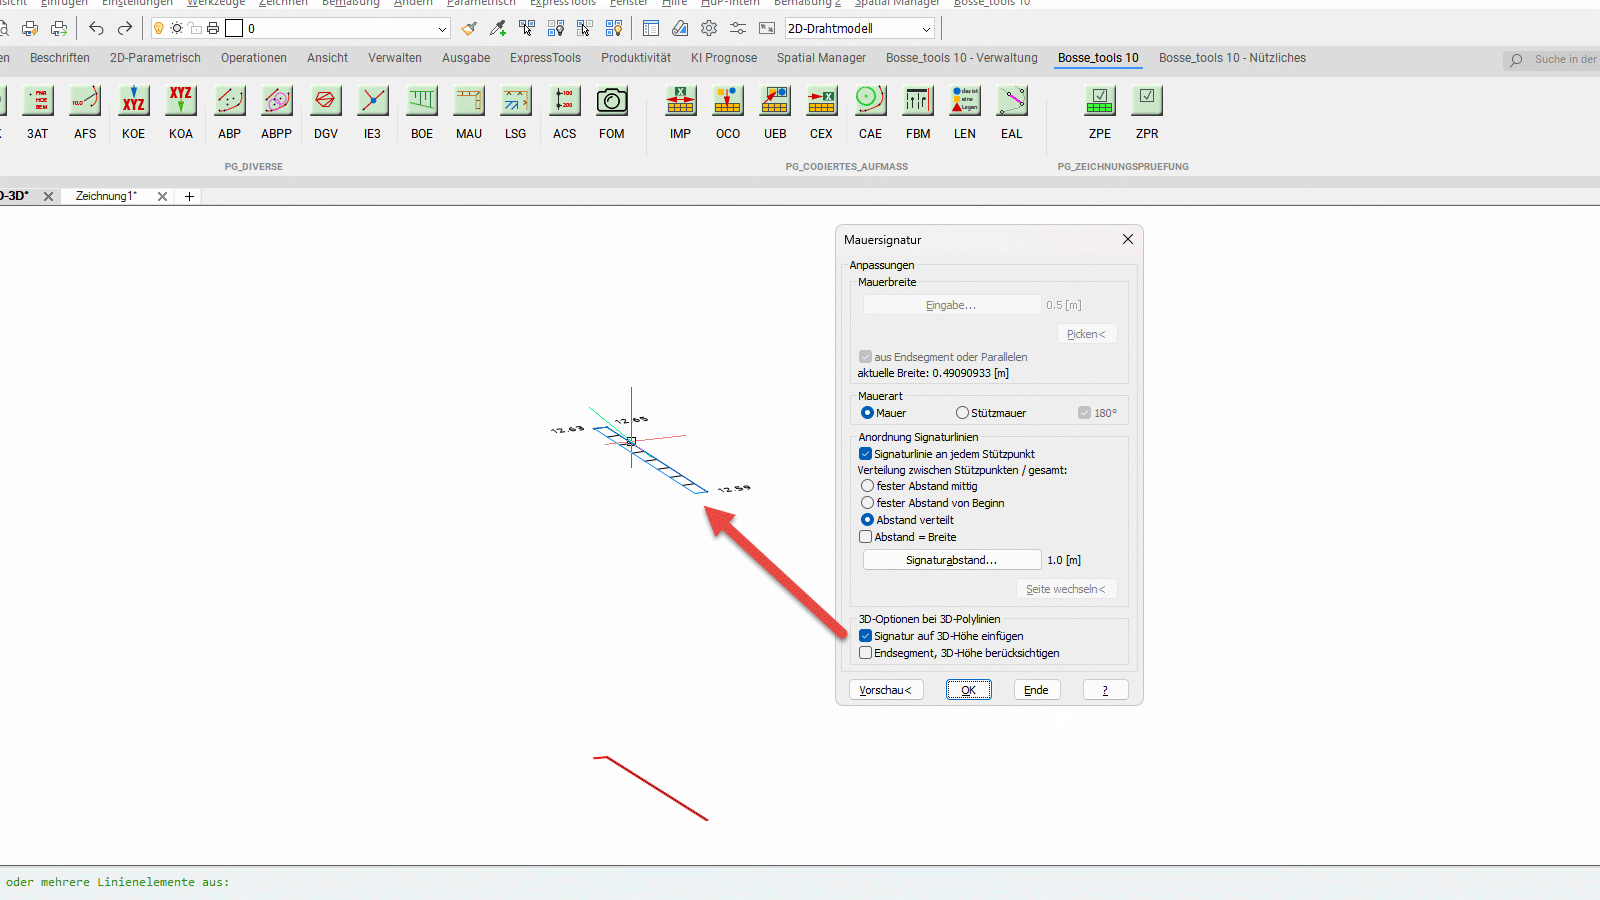Open new drawing tab with plus button
The height and width of the screenshot is (900, 1600).
tap(189, 197)
